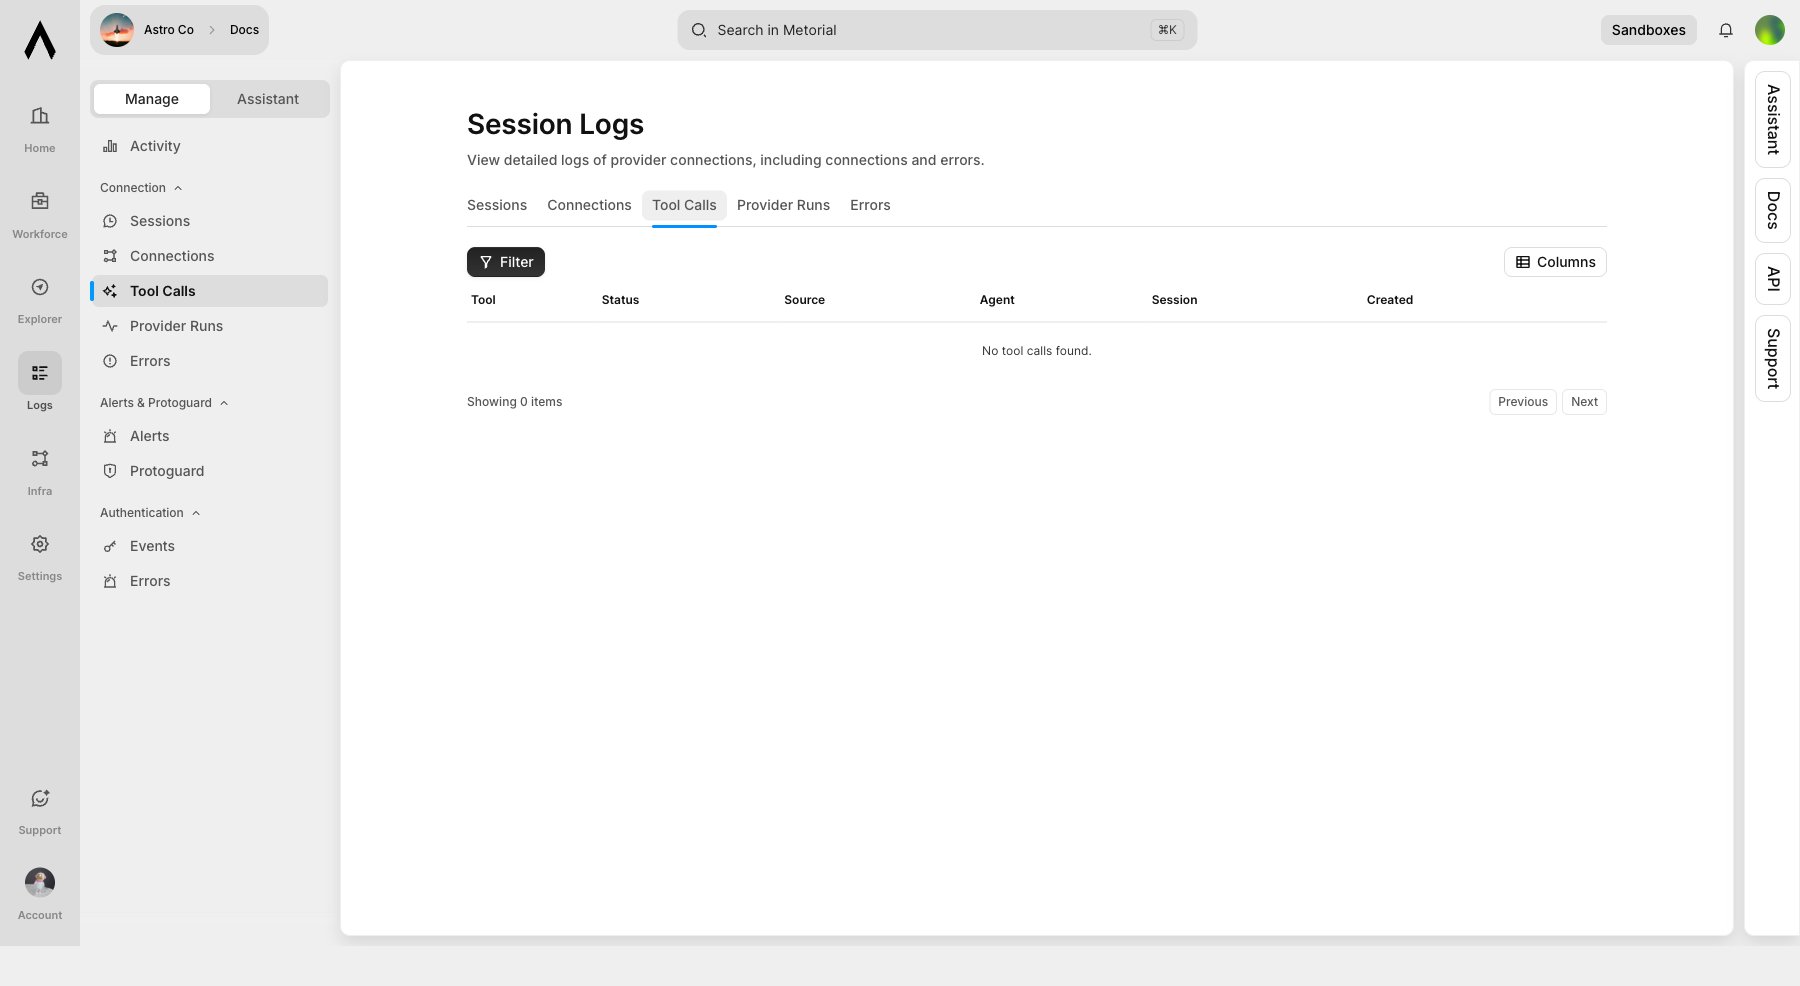Viewport: 1800px width, 986px height.
Task: Click the Source column header
Action: point(804,300)
